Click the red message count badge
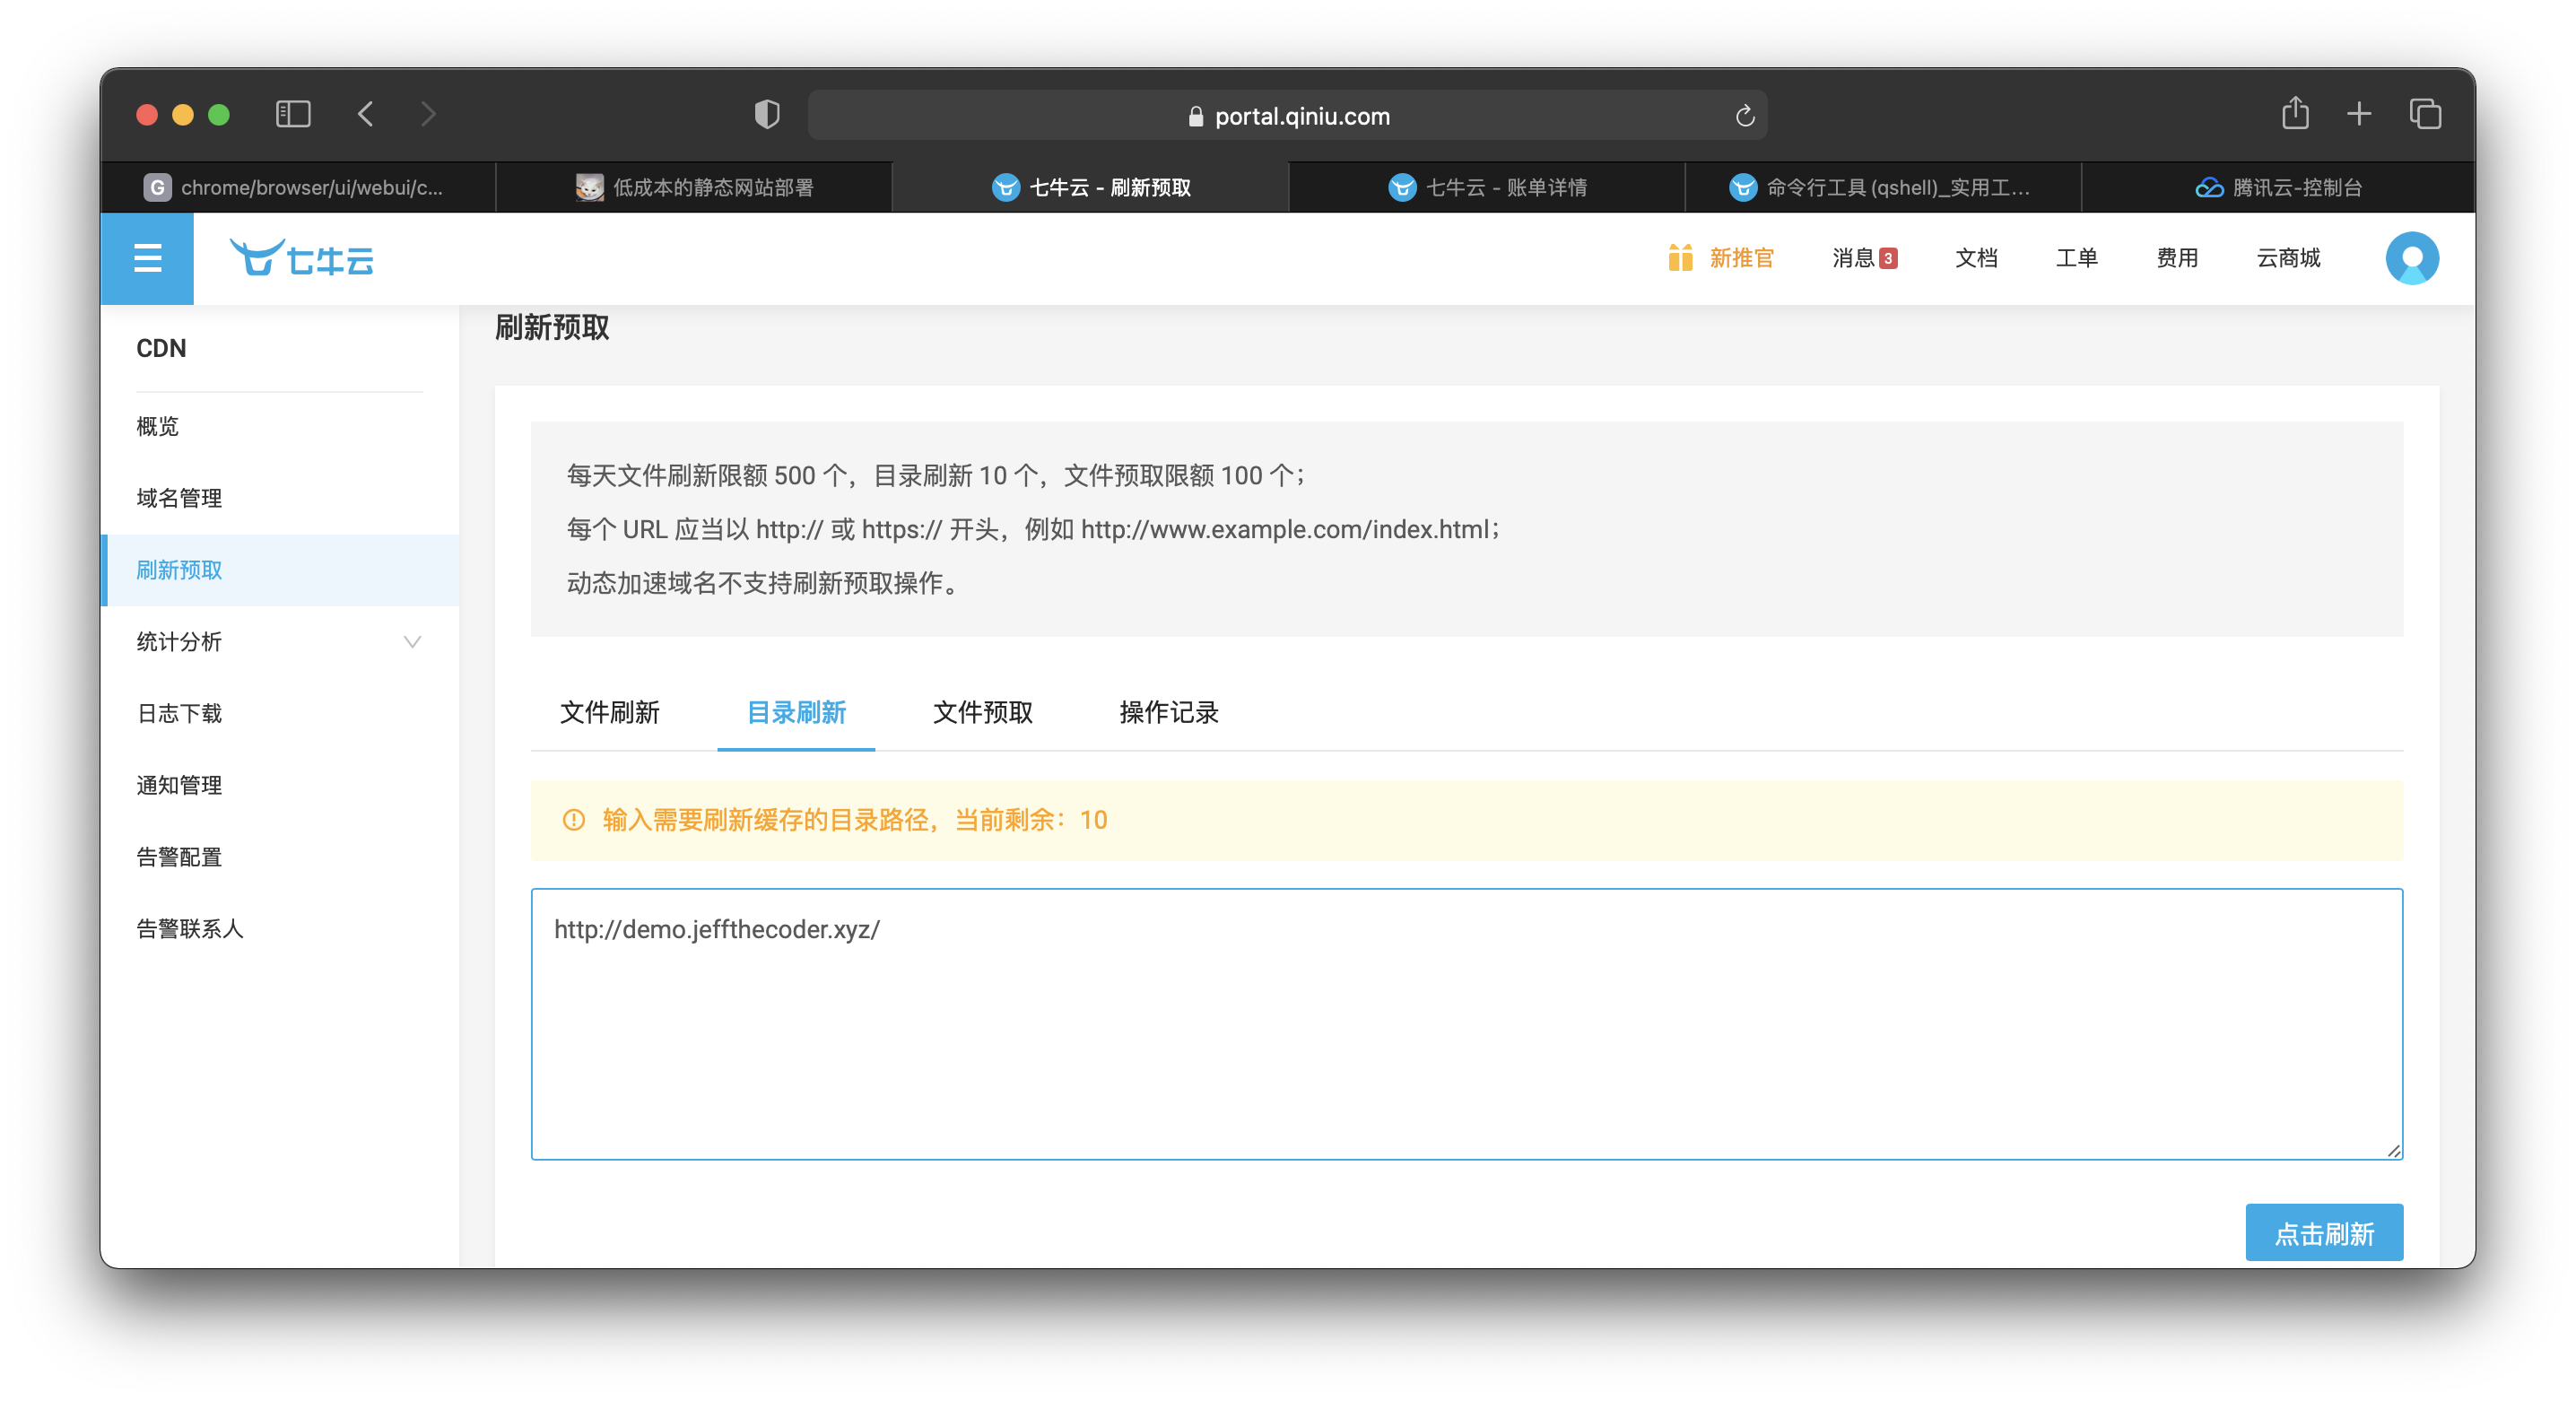 pyautogui.click(x=1888, y=258)
